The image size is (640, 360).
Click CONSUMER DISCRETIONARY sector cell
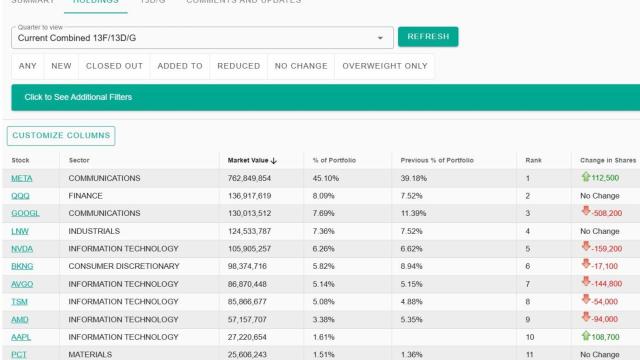click(x=124, y=267)
